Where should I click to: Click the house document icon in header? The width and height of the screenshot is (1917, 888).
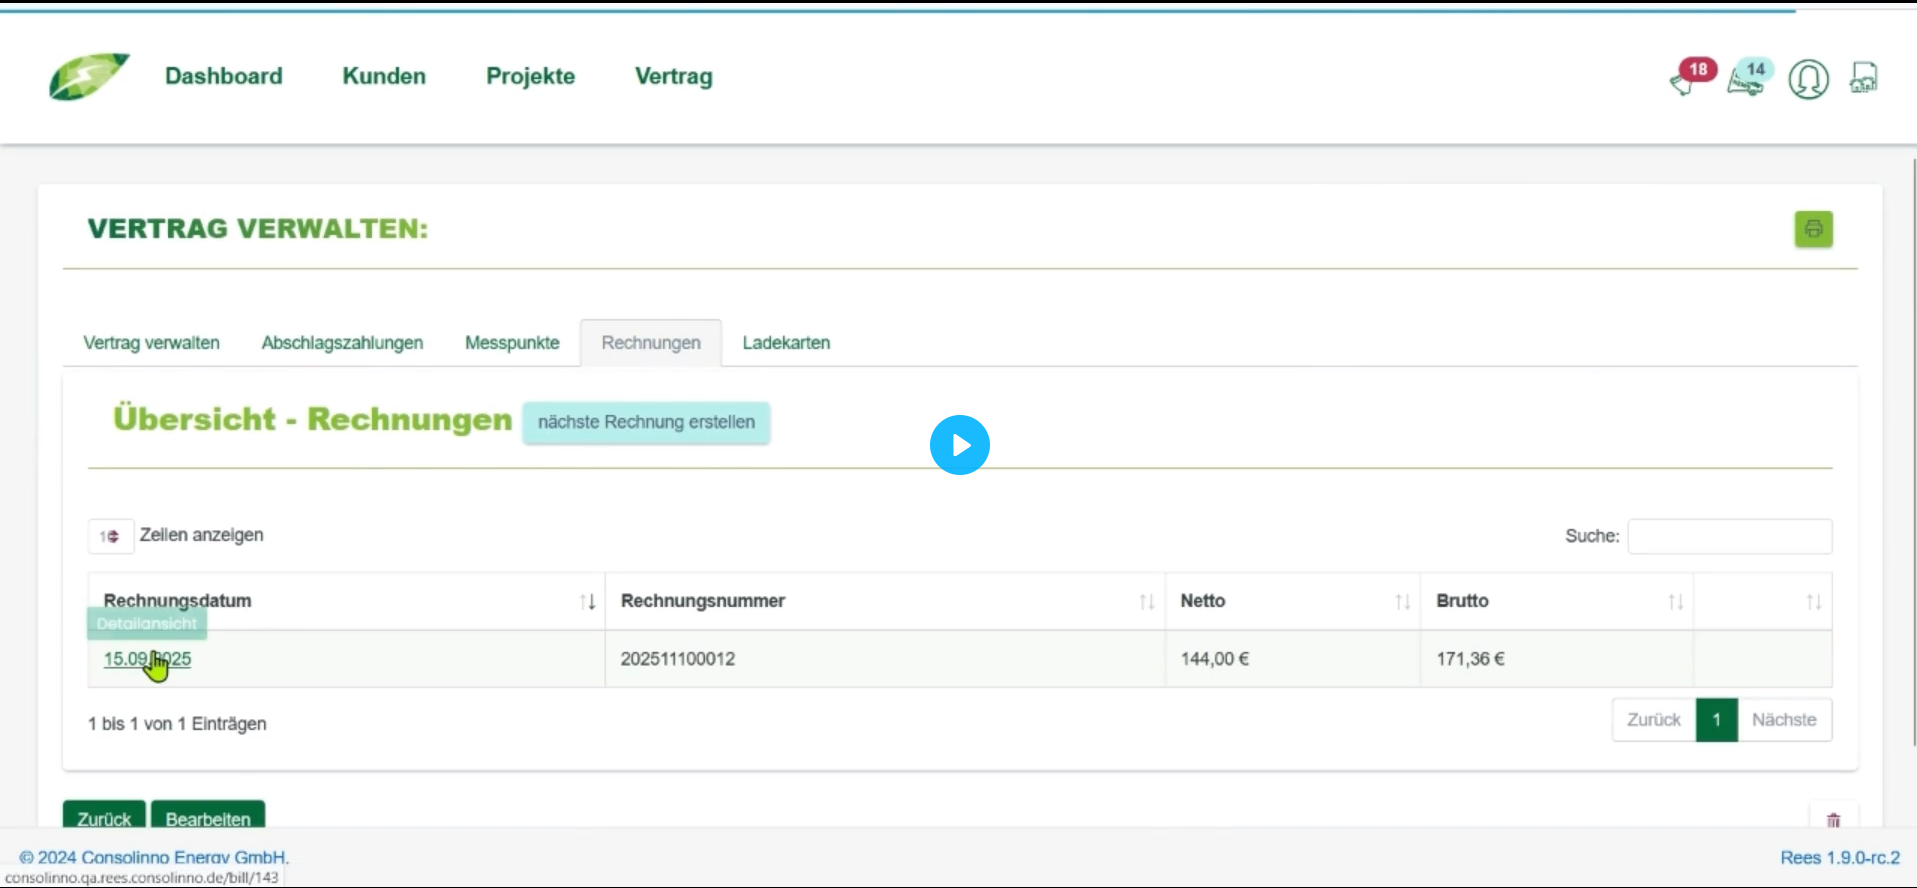[x=1863, y=78]
